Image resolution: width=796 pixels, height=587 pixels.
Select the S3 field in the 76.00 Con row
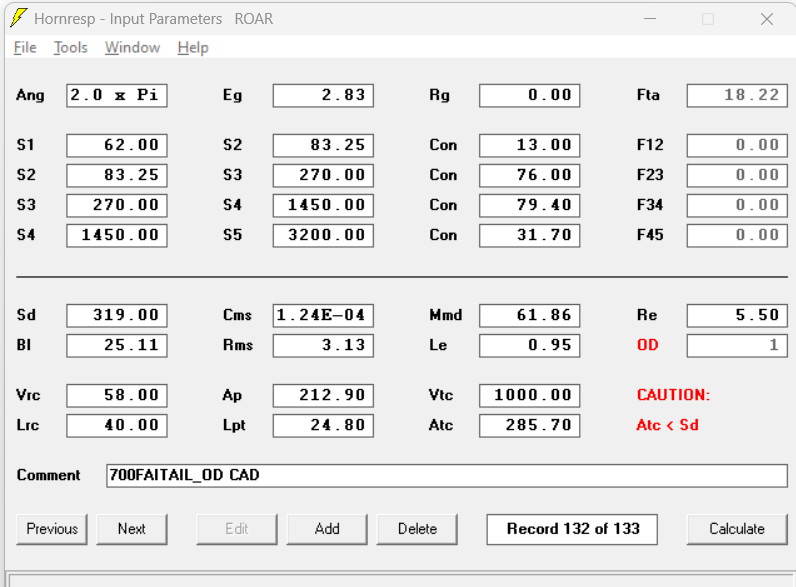[323, 175]
